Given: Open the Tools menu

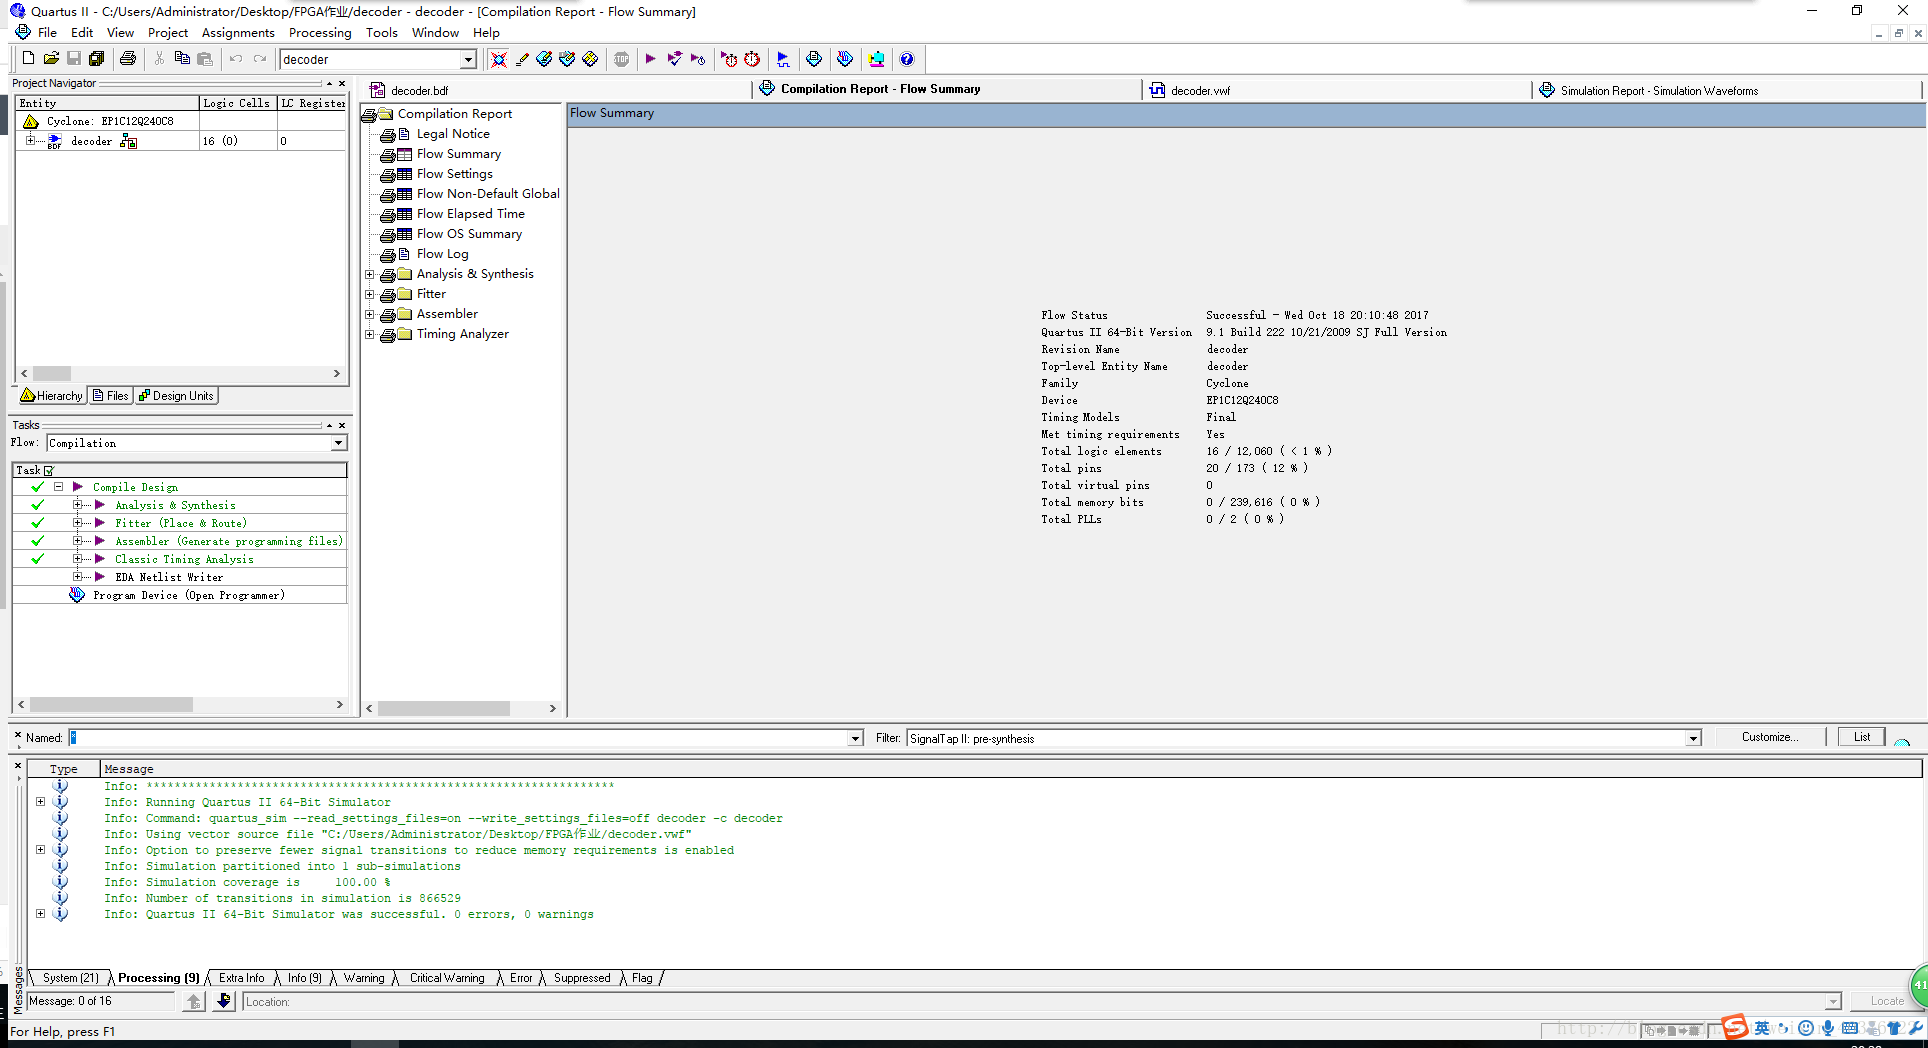Looking at the screenshot, I should coord(382,33).
